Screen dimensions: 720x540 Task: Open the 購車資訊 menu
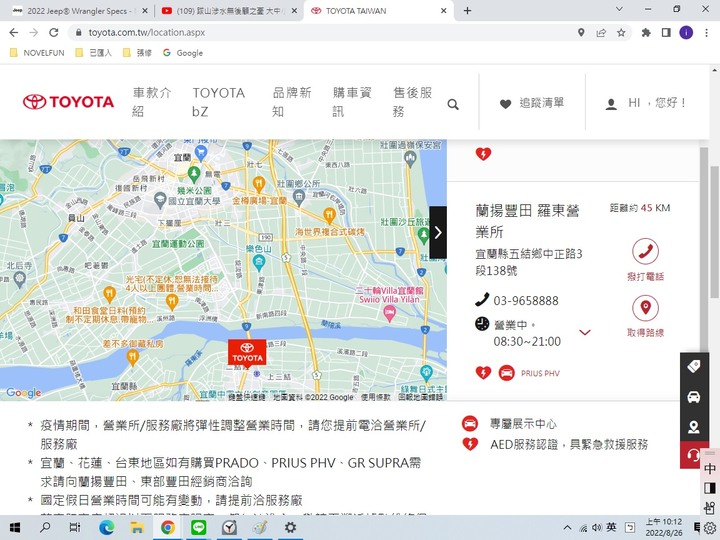352,101
